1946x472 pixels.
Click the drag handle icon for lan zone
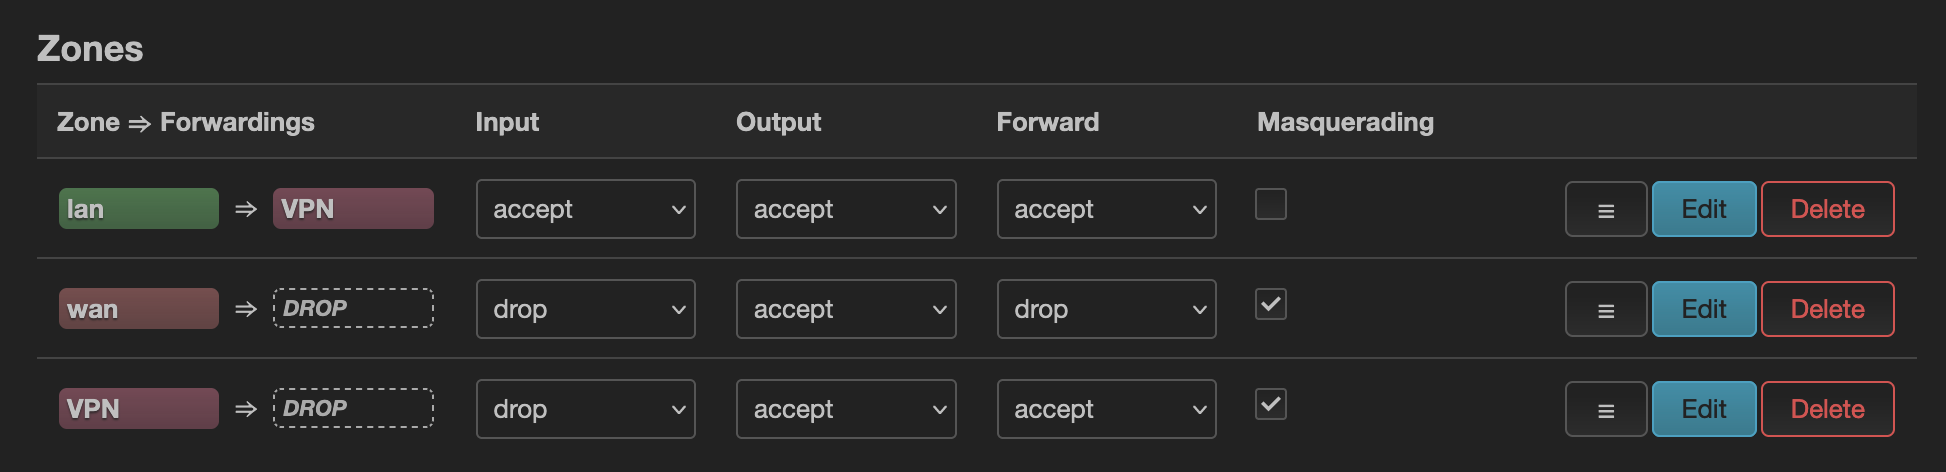1605,210
